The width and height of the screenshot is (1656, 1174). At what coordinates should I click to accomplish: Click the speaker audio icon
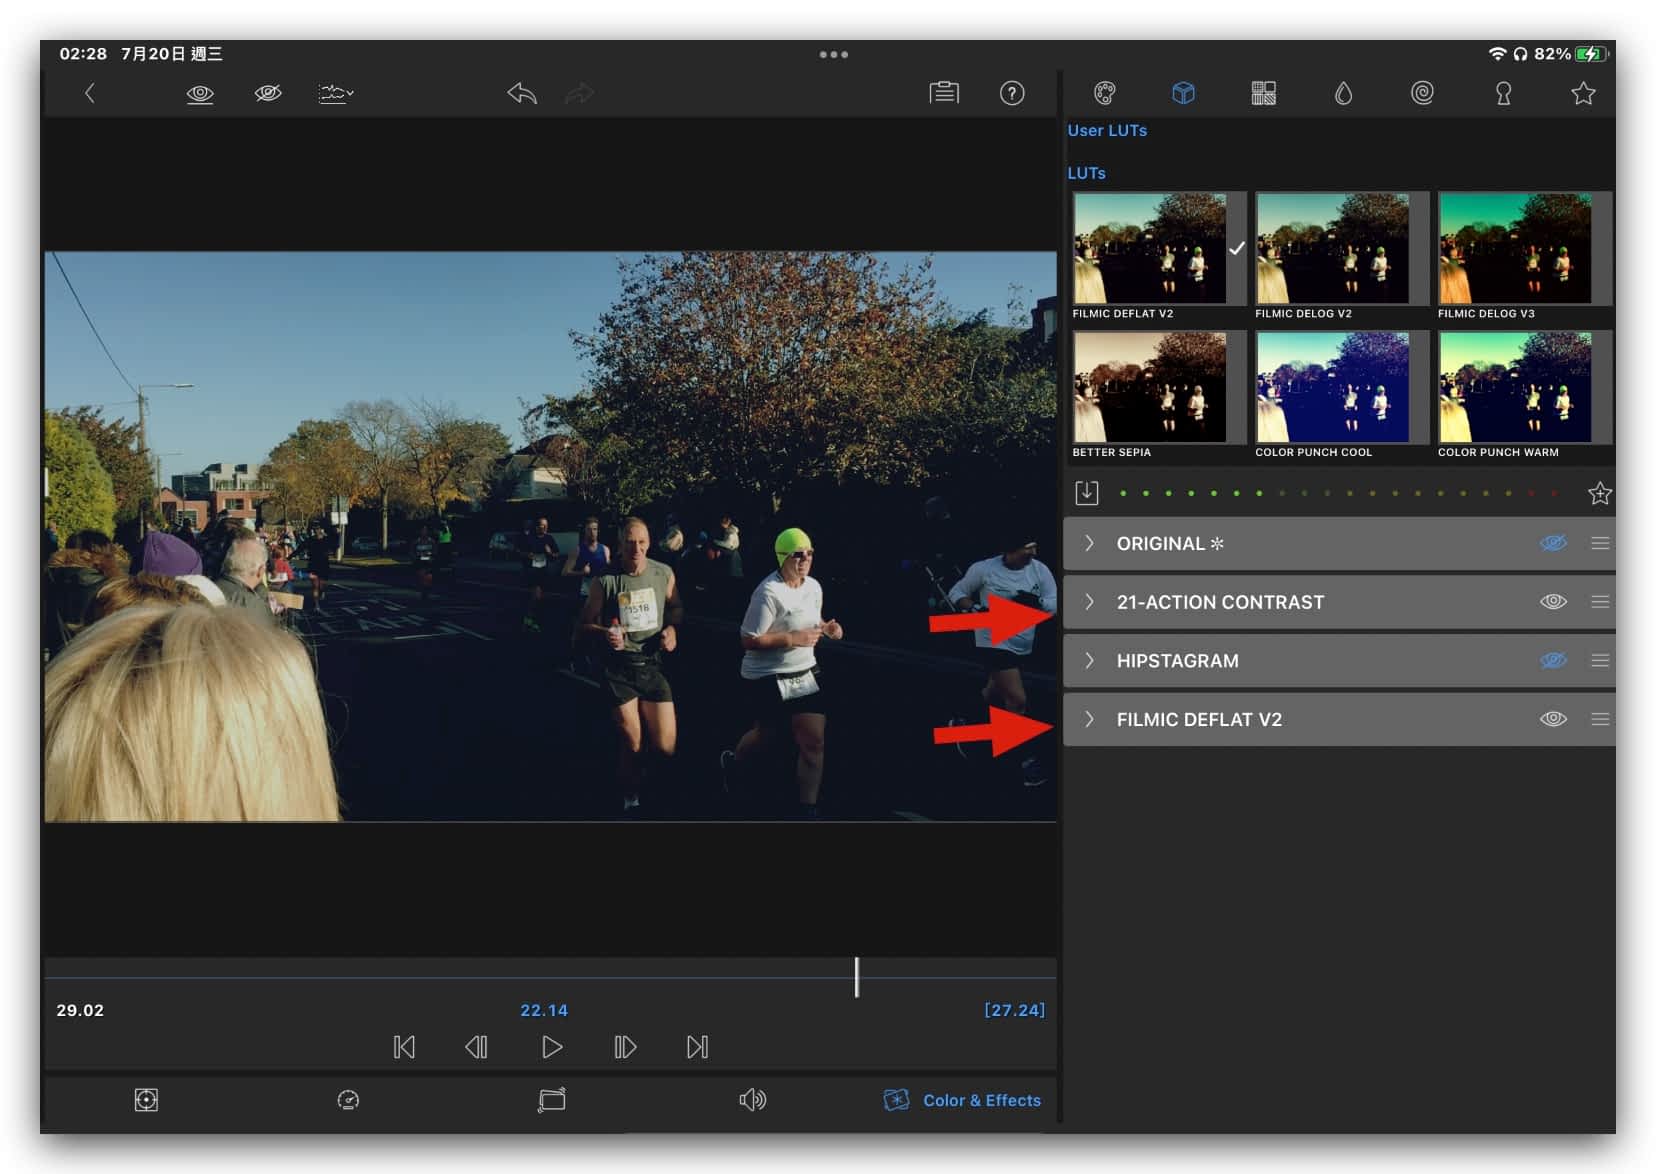point(752,1100)
